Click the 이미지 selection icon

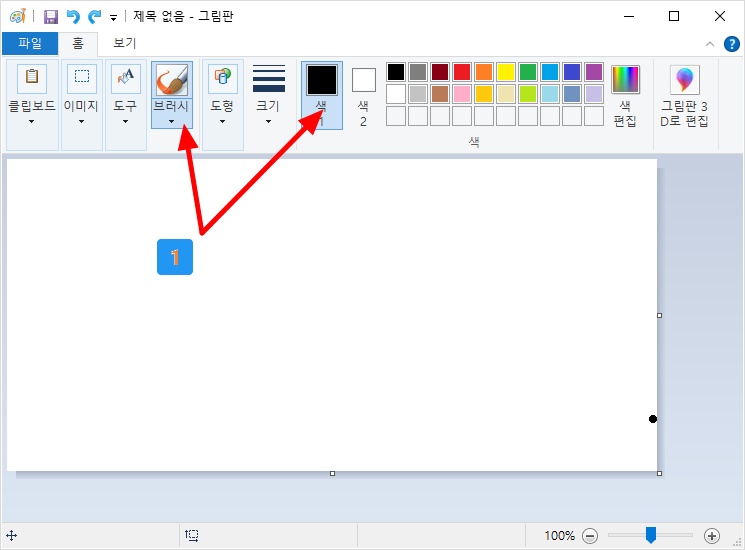(x=82, y=78)
